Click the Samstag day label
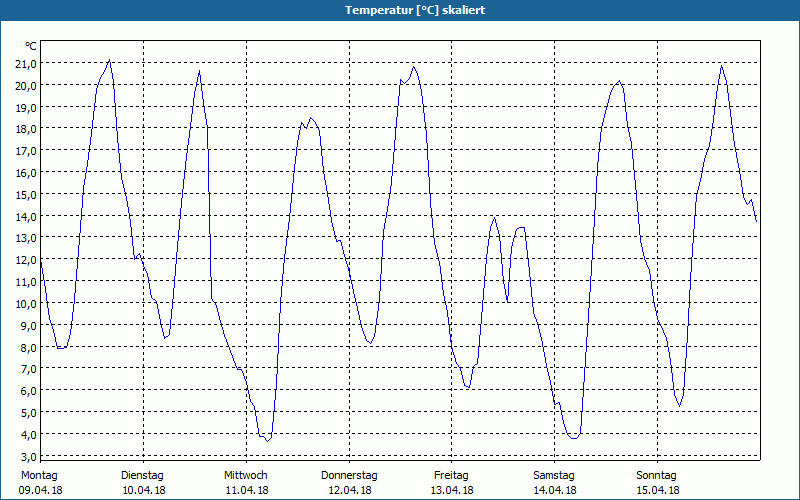This screenshot has width=800, height=500. pyautogui.click(x=554, y=476)
